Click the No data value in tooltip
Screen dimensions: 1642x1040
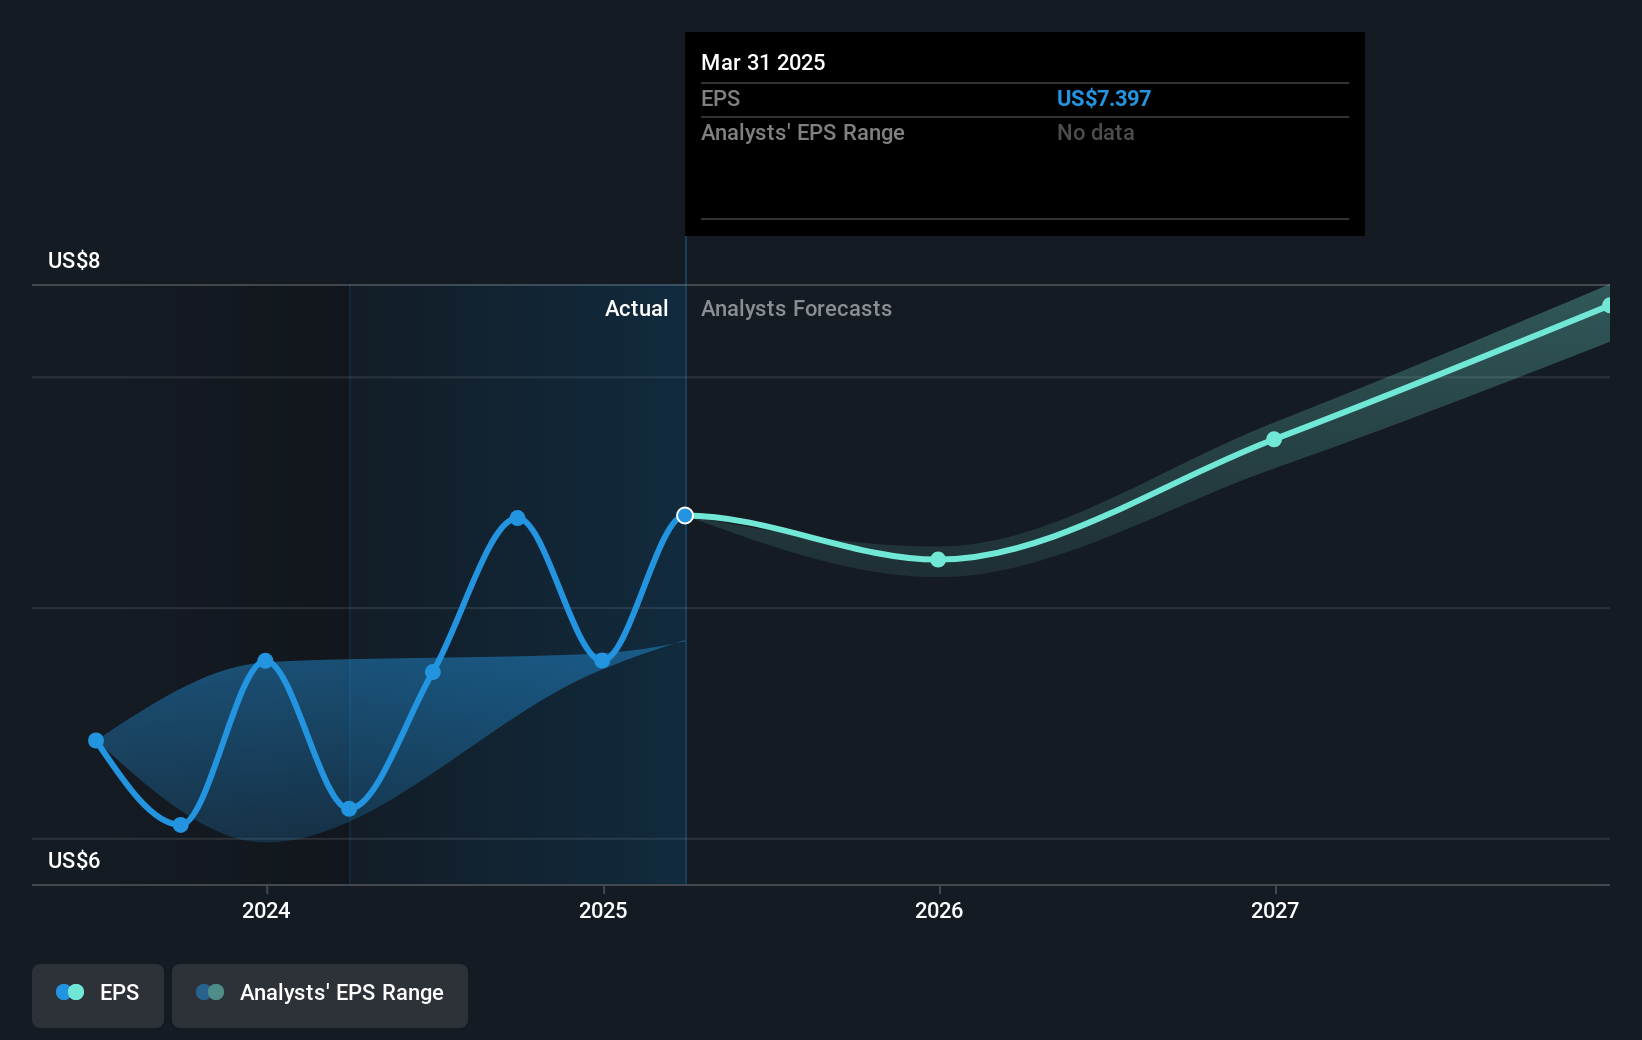[1096, 133]
